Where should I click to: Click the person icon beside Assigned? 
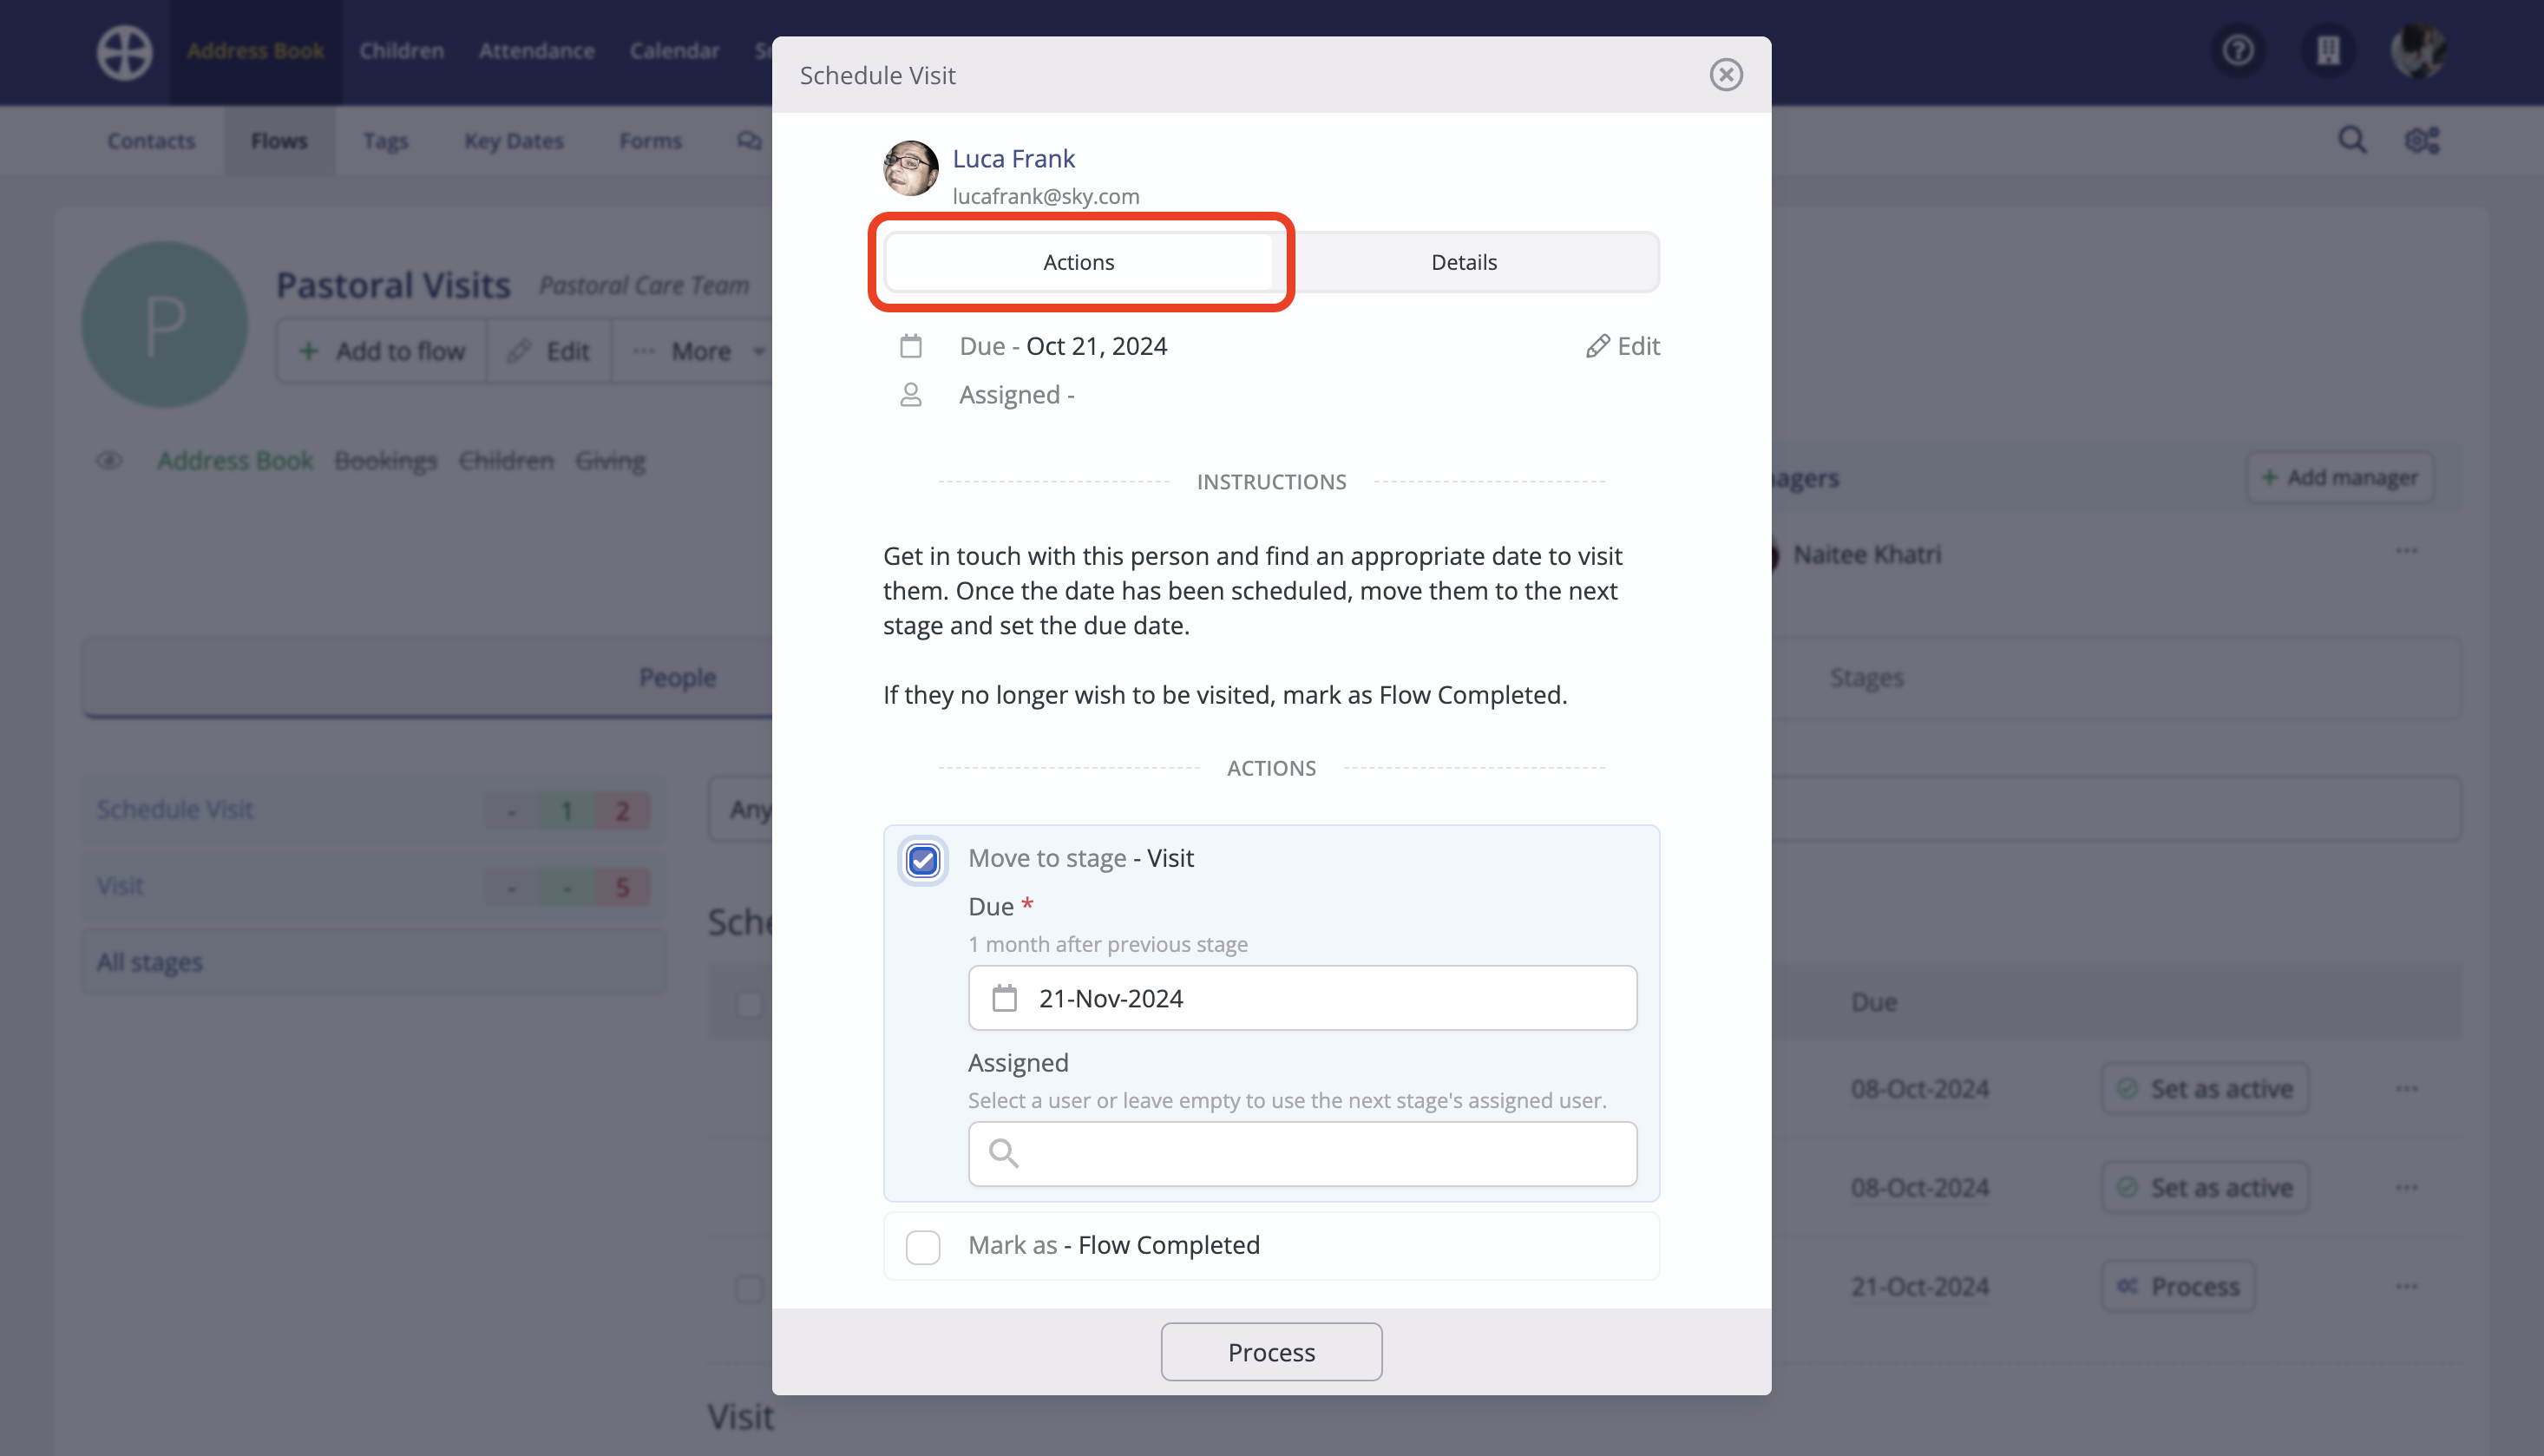(x=910, y=395)
